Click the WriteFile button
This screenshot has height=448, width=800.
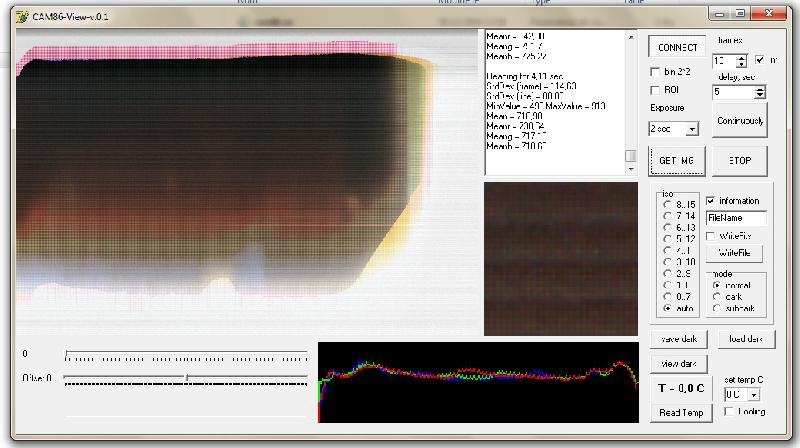tap(734, 253)
